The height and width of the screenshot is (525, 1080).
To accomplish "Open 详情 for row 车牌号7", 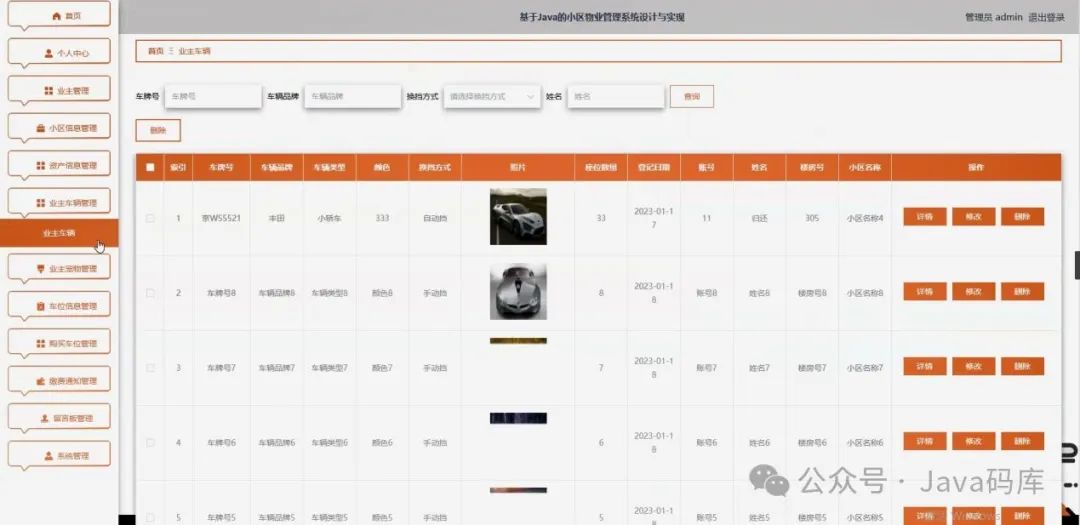I will pyautogui.click(x=924, y=367).
